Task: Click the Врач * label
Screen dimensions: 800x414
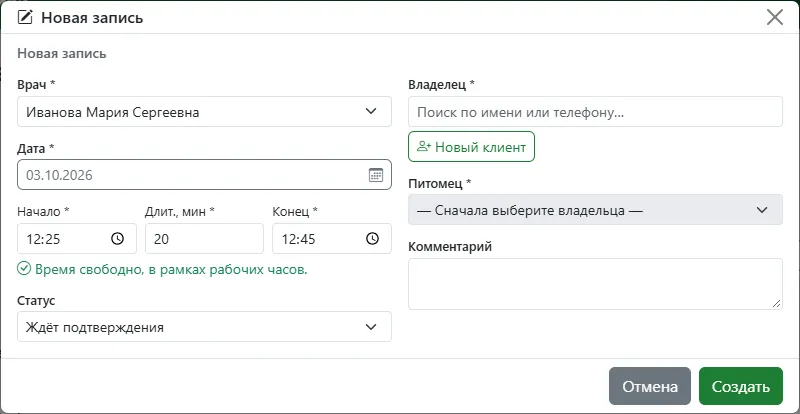Action: click(x=36, y=85)
